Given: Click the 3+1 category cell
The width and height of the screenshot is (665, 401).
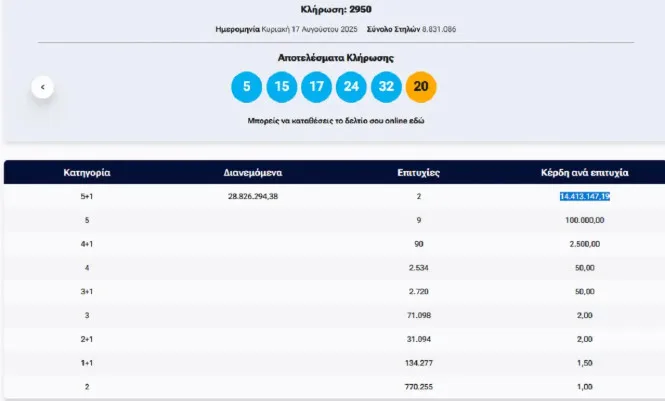Looking at the screenshot, I should point(87,292).
